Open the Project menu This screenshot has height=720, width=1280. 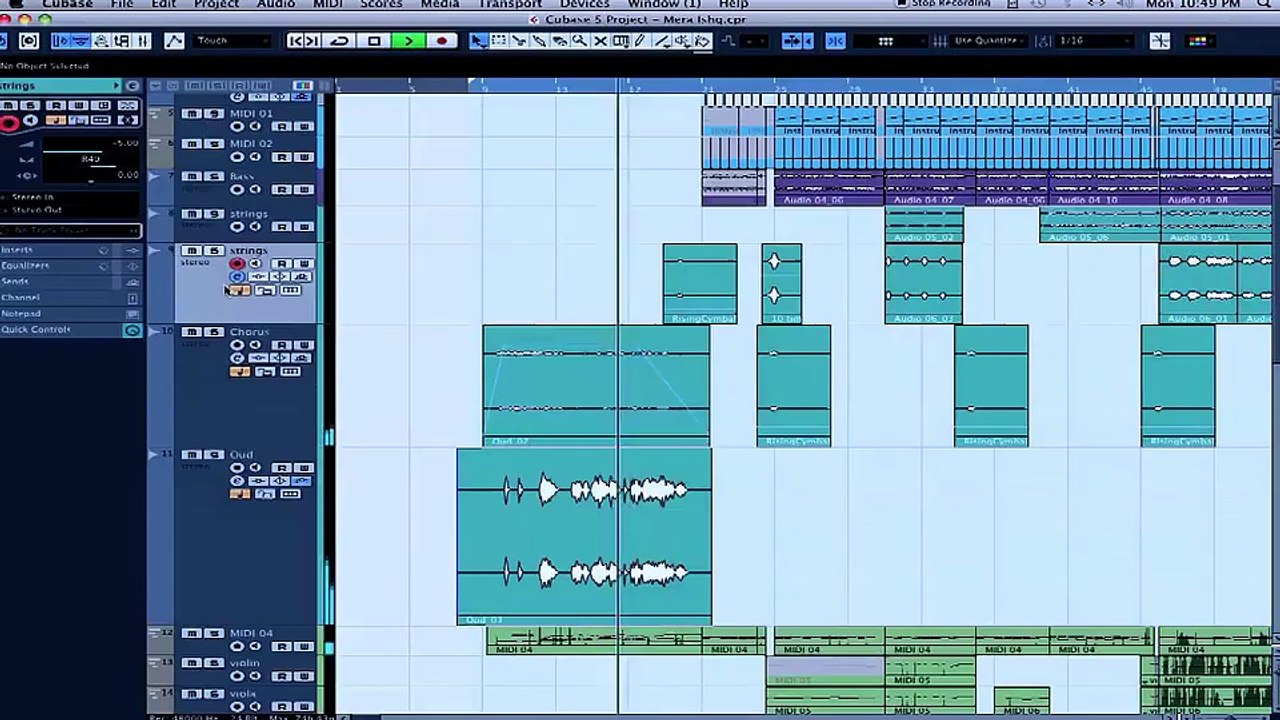point(218,5)
